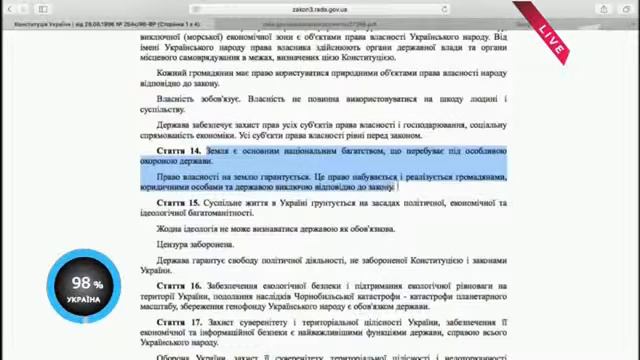Click the zakon3.rada.gov.ua address field
The height and width of the screenshot is (360, 640).
320,9
